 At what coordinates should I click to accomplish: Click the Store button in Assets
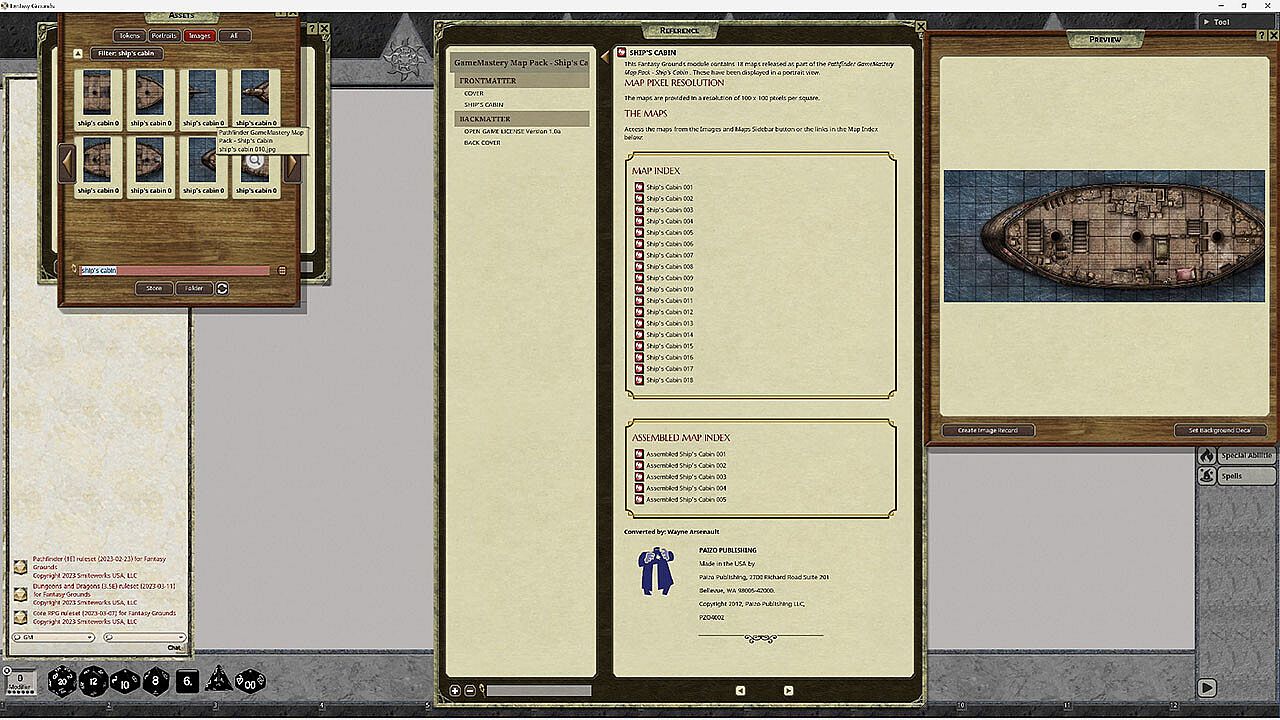[154, 288]
